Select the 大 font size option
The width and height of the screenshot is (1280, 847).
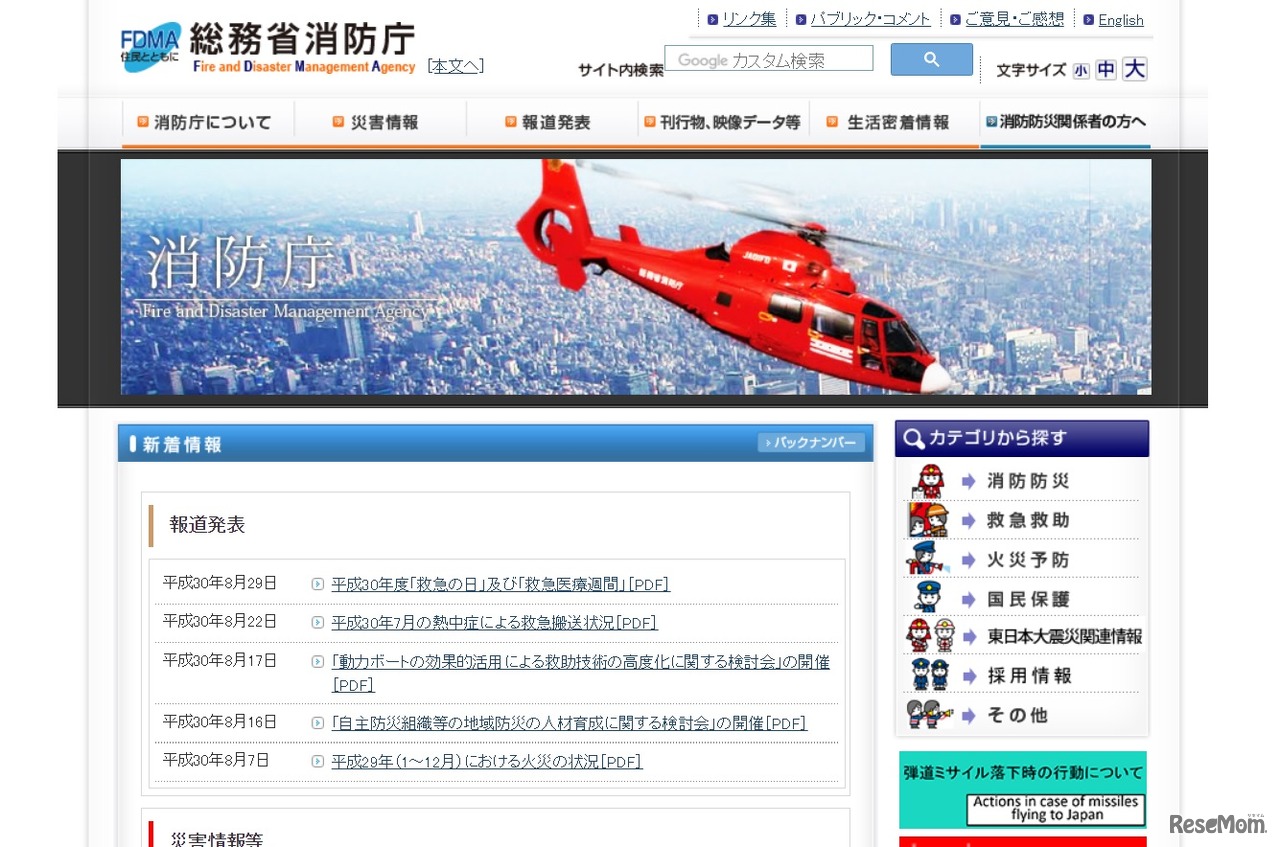pos(1136,70)
